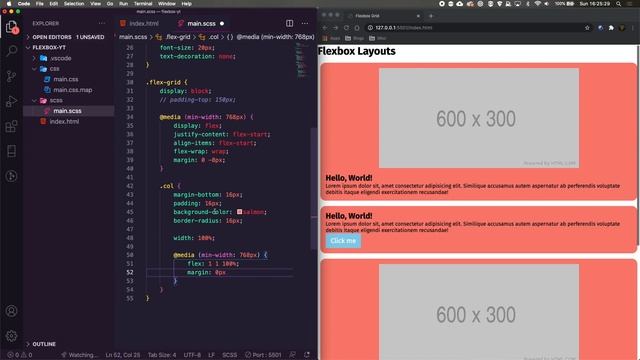Open the editor More Actions menu
This screenshot has height=360, width=640.
coord(304,23)
